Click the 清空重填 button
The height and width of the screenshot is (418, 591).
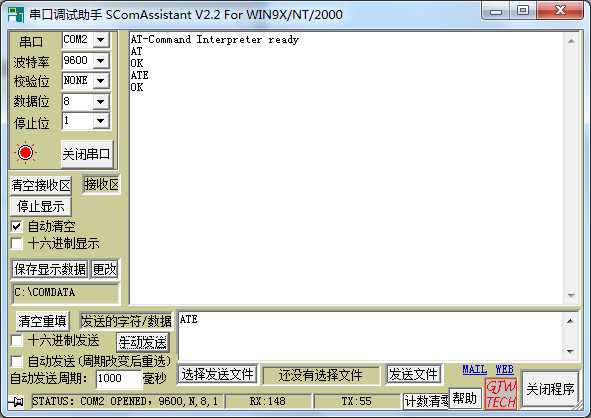42,322
